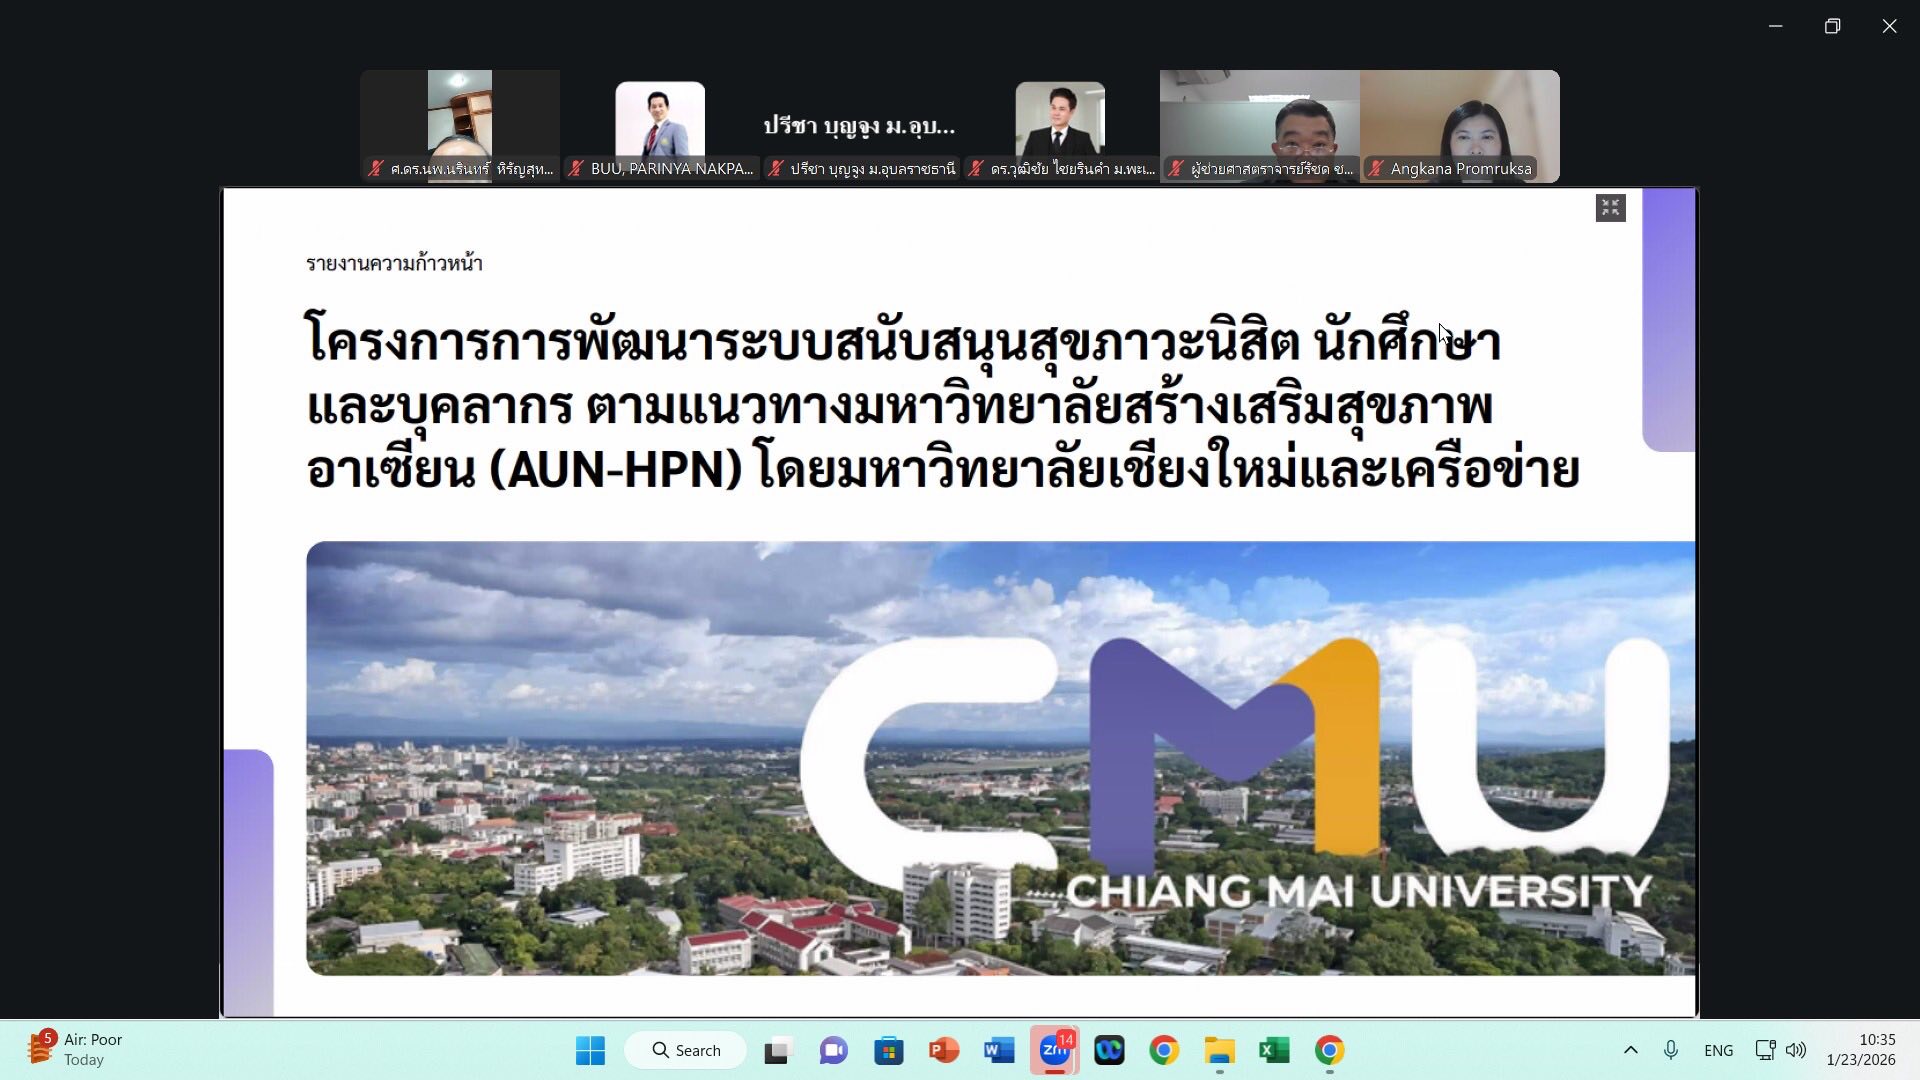Toggle the microphone icon in the system tray
The height and width of the screenshot is (1080, 1920).
1669,1050
